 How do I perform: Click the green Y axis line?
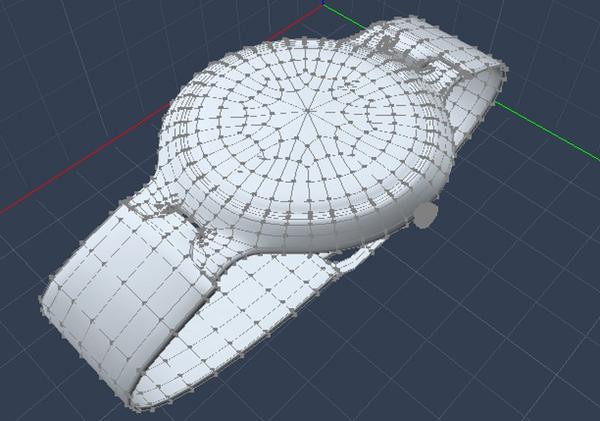point(547,131)
